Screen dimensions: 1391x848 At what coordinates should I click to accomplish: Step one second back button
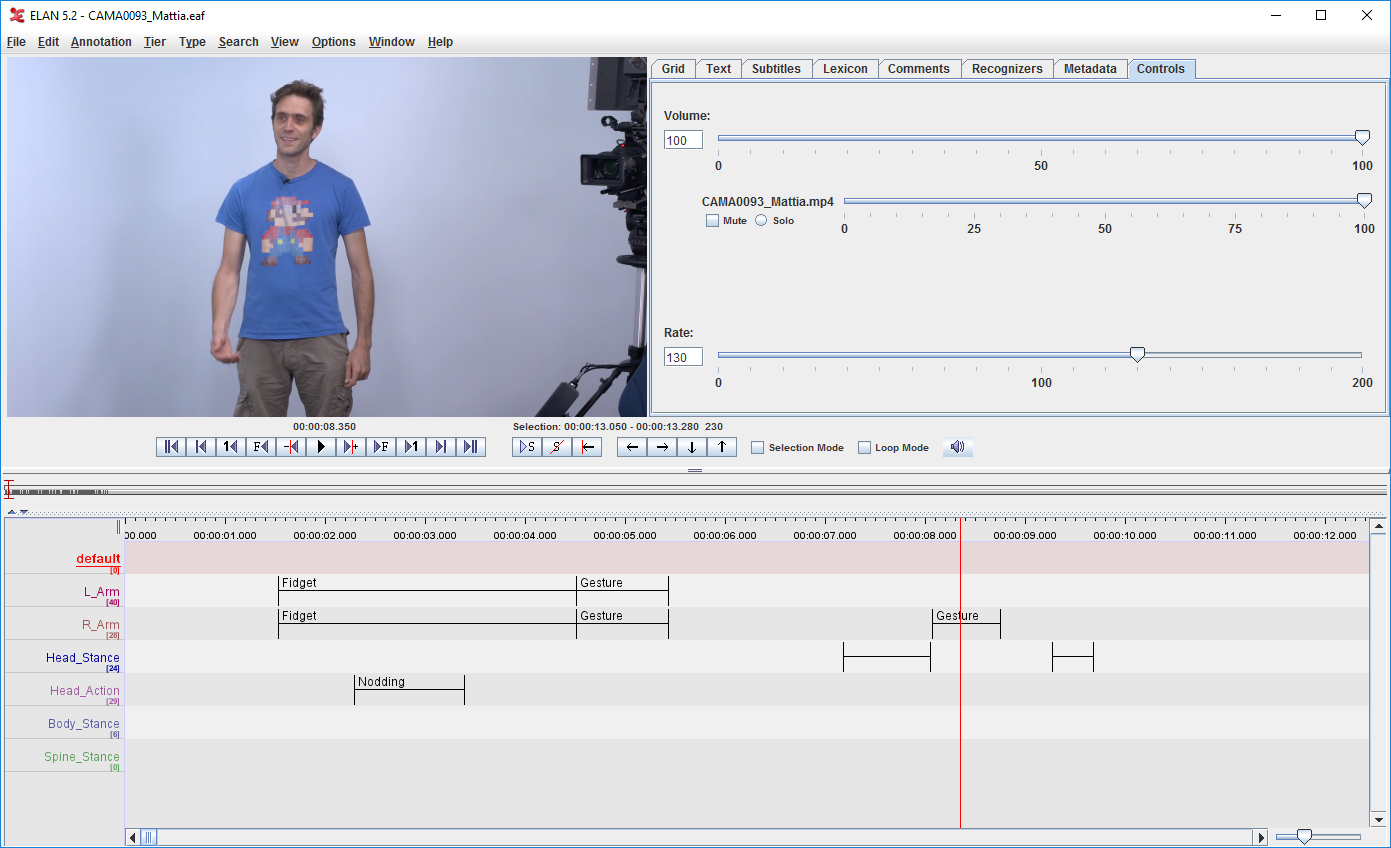[x=231, y=447]
